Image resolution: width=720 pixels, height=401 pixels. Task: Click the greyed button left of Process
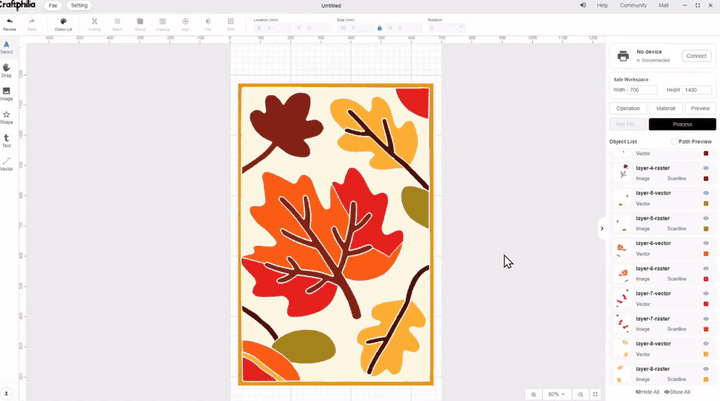(628, 124)
